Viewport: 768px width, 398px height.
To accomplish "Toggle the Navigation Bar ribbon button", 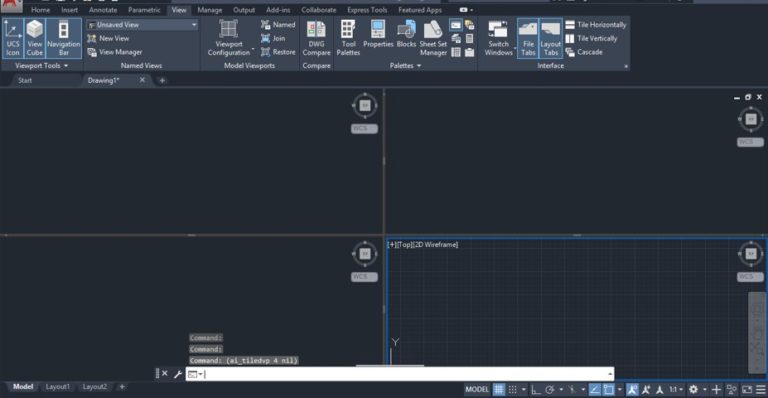I will 64,38.
